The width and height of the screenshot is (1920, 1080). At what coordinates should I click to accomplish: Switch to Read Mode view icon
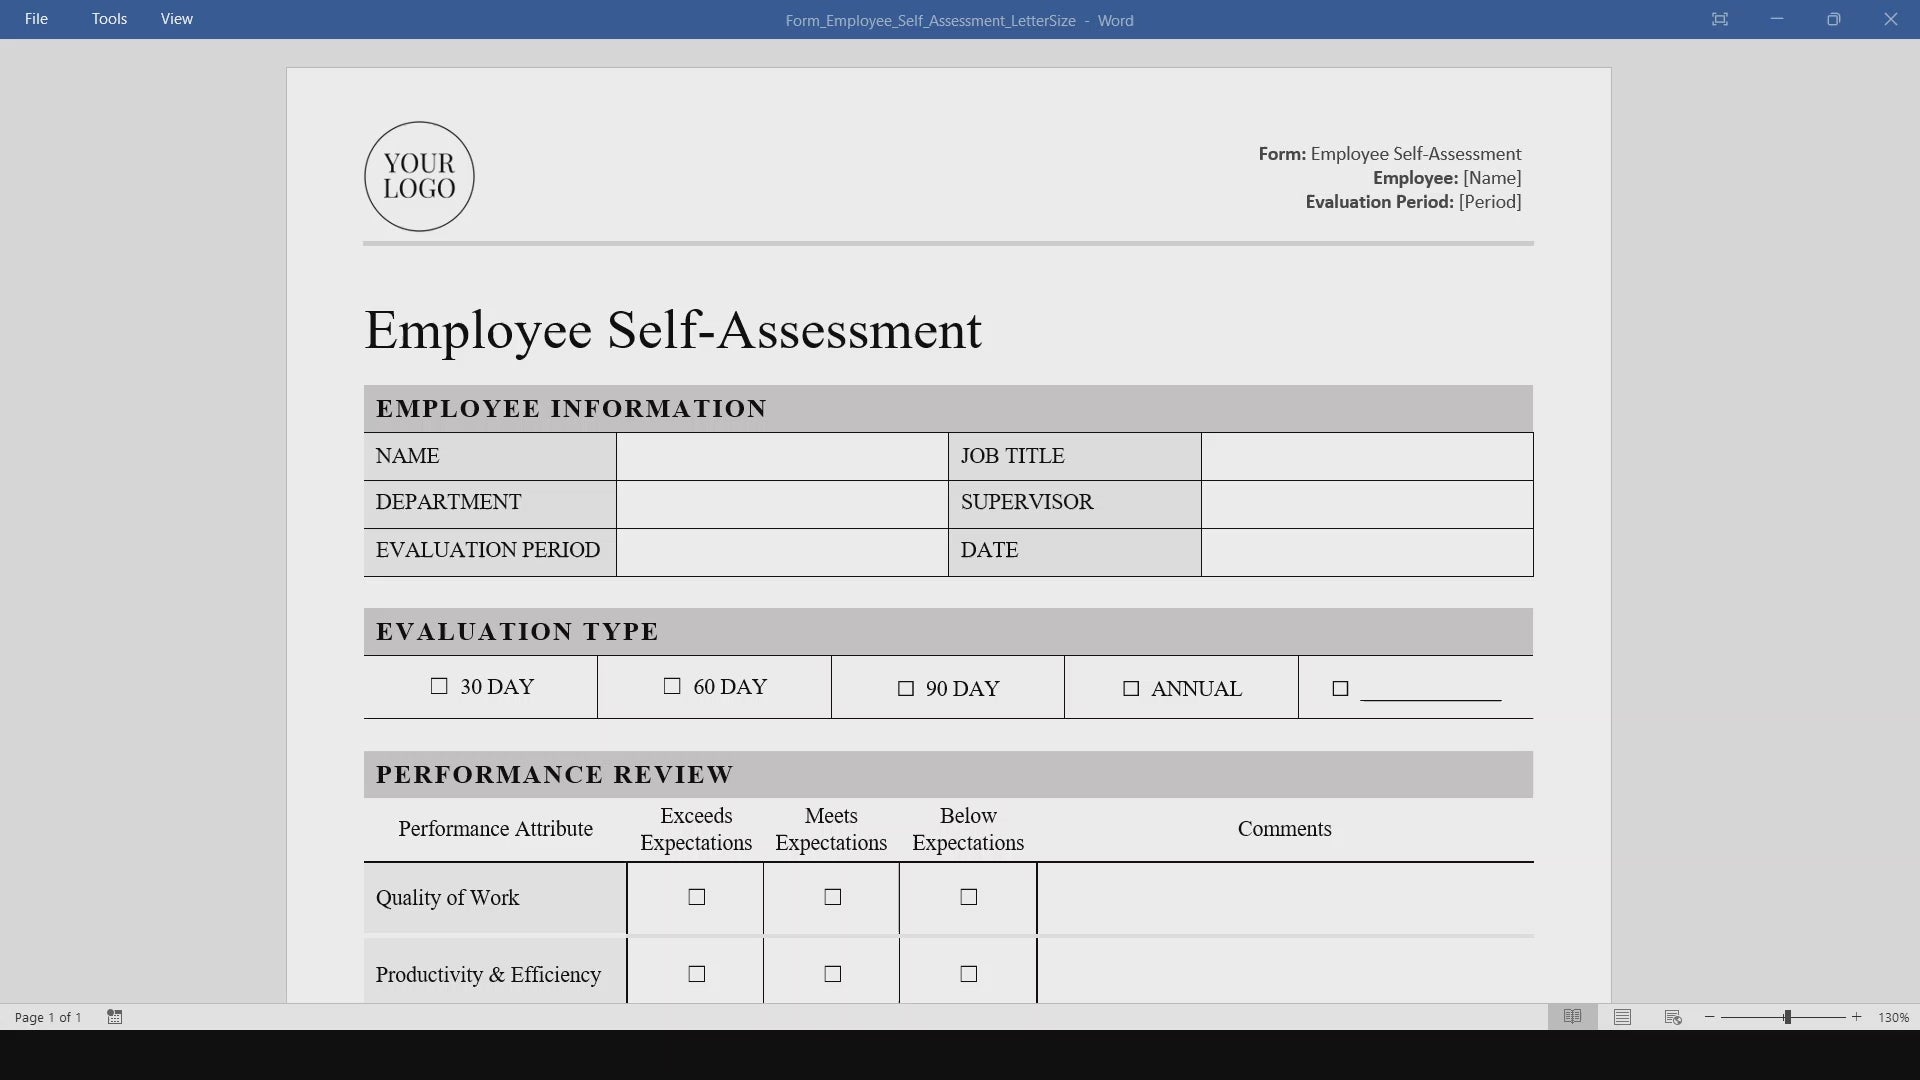coord(1572,1017)
